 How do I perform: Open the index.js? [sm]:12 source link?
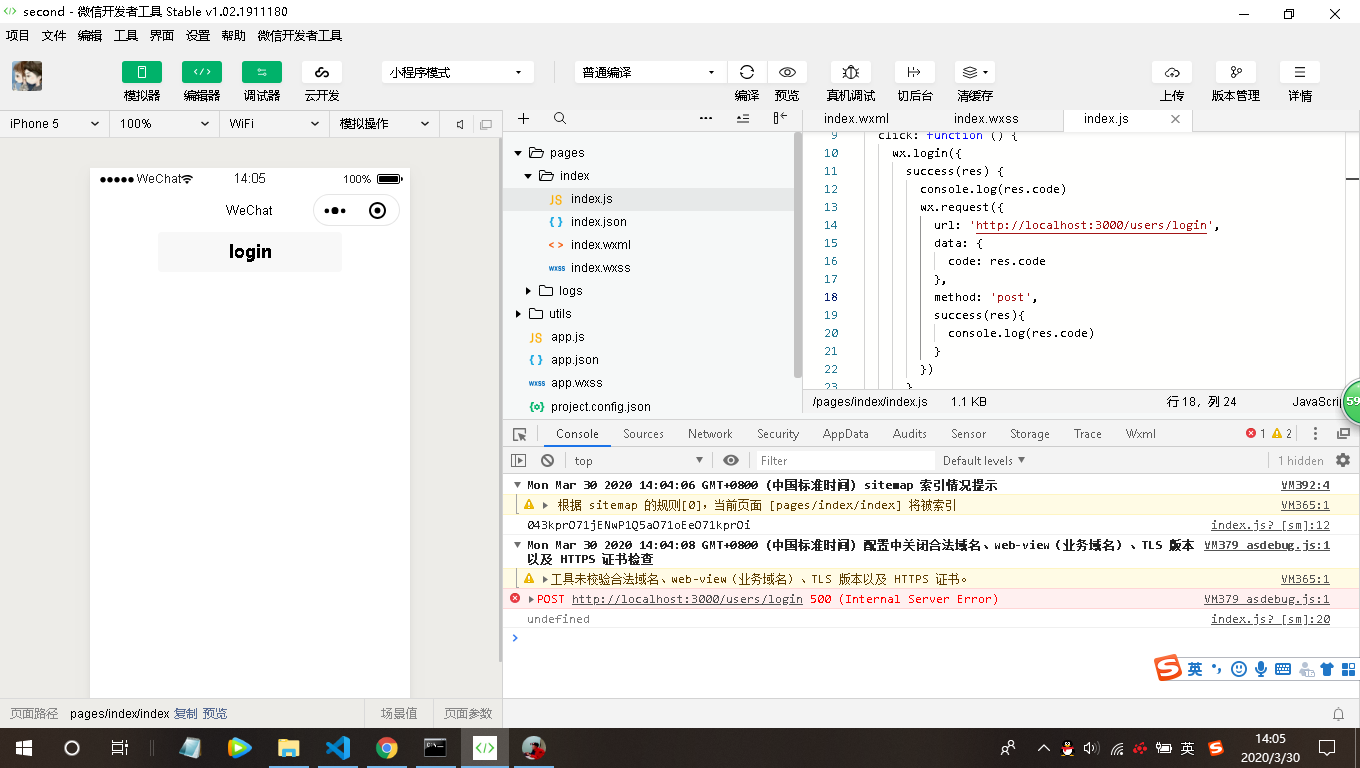pyautogui.click(x=1270, y=525)
